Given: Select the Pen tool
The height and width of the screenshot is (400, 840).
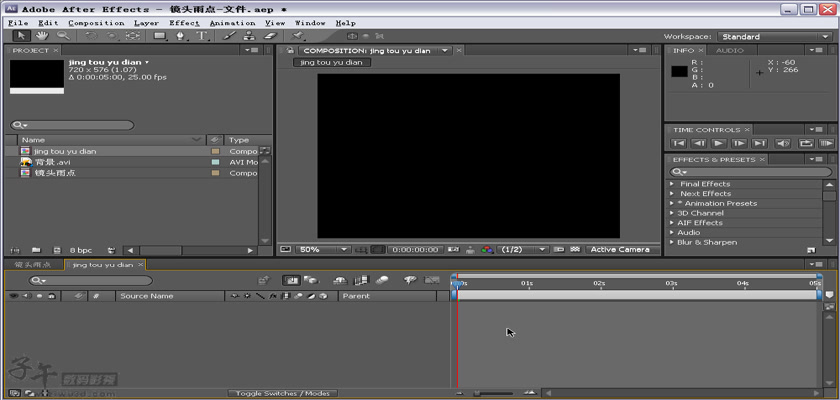Looking at the screenshot, I should point(181,36).
